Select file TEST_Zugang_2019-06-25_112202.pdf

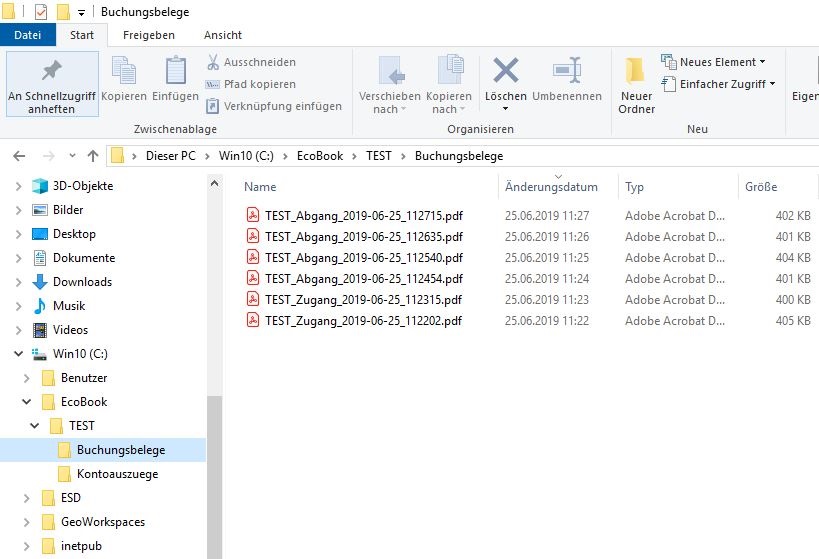pyautogui.click(x=363, y=321)
